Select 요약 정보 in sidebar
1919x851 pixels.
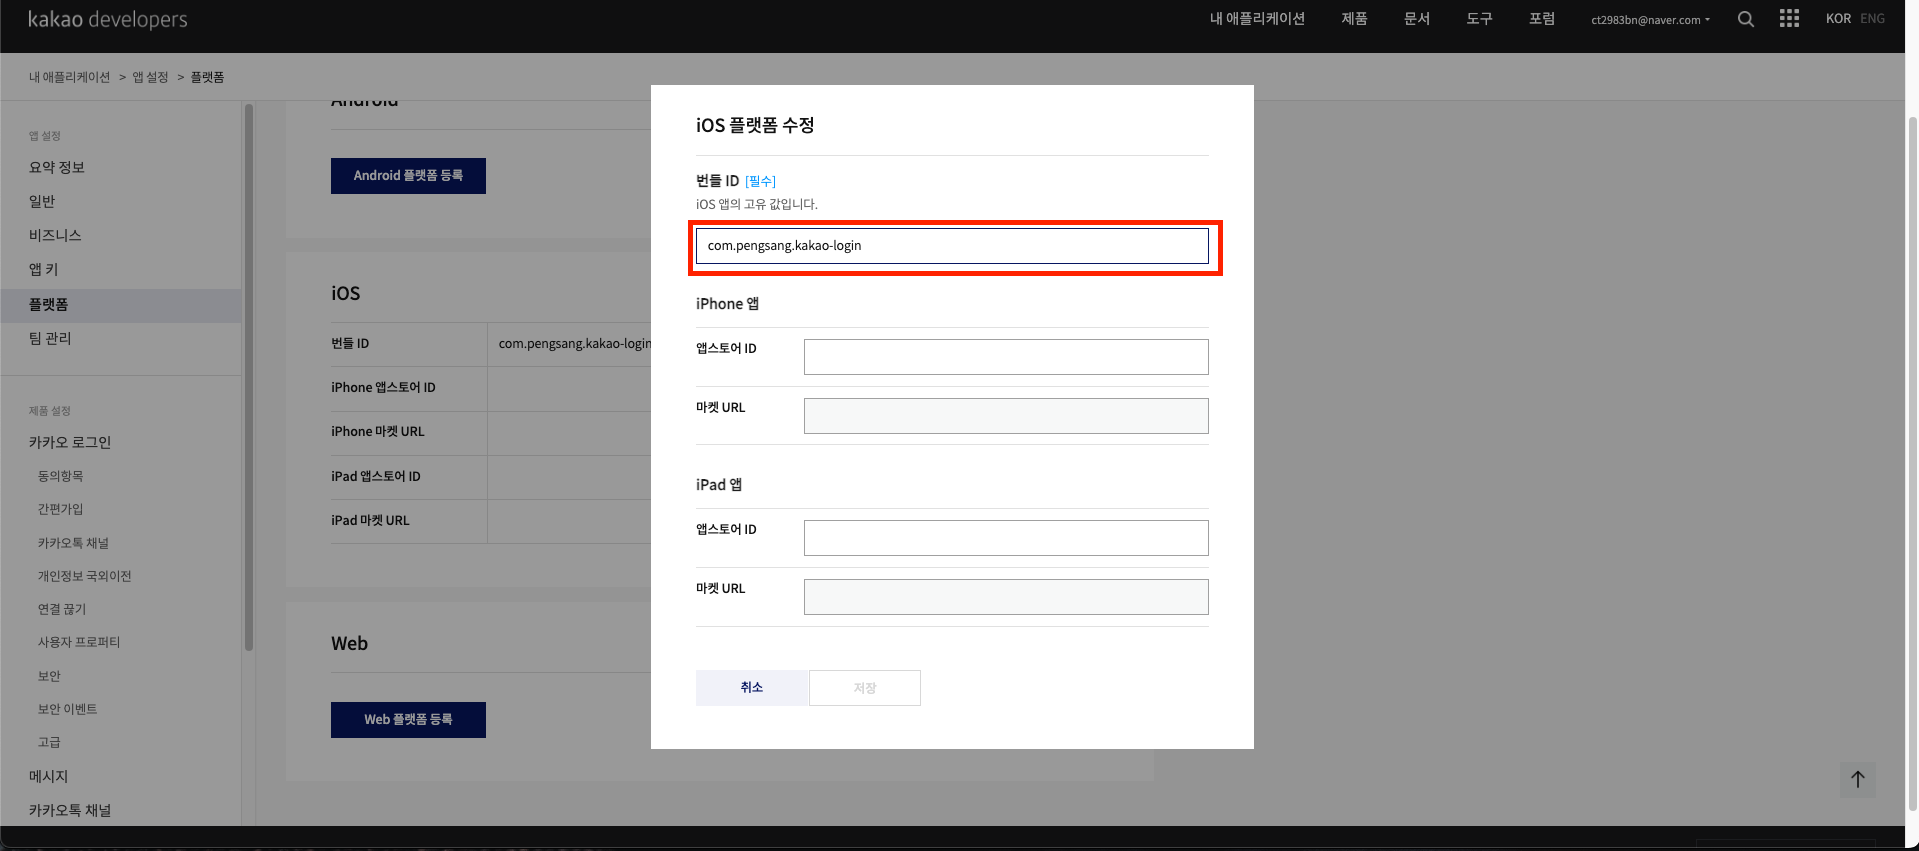[57, 167]
